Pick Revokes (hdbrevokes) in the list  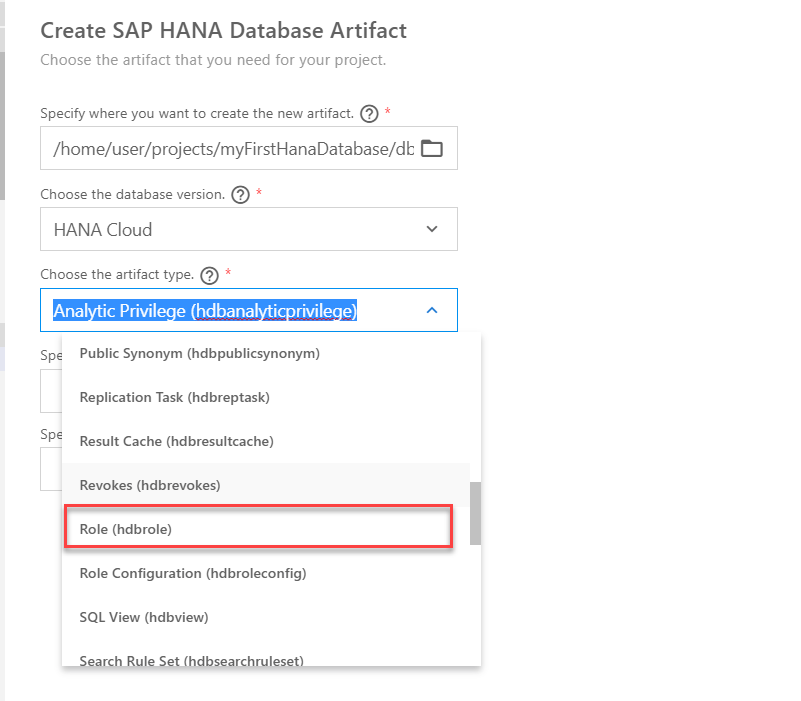149,485
